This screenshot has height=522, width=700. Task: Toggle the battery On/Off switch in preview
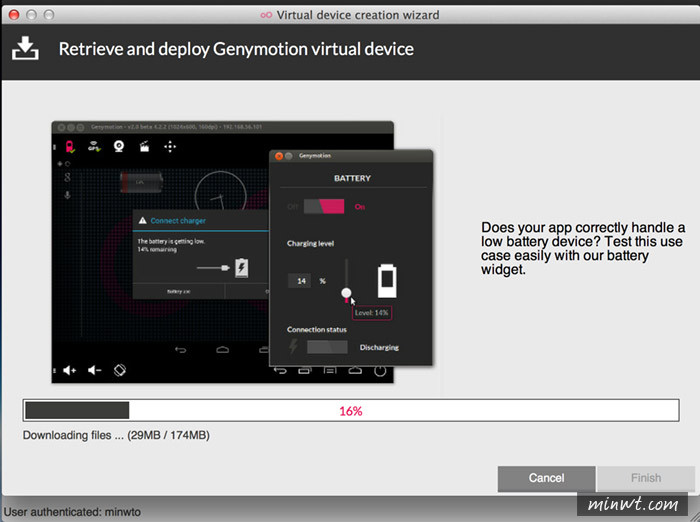coord(324,206)
